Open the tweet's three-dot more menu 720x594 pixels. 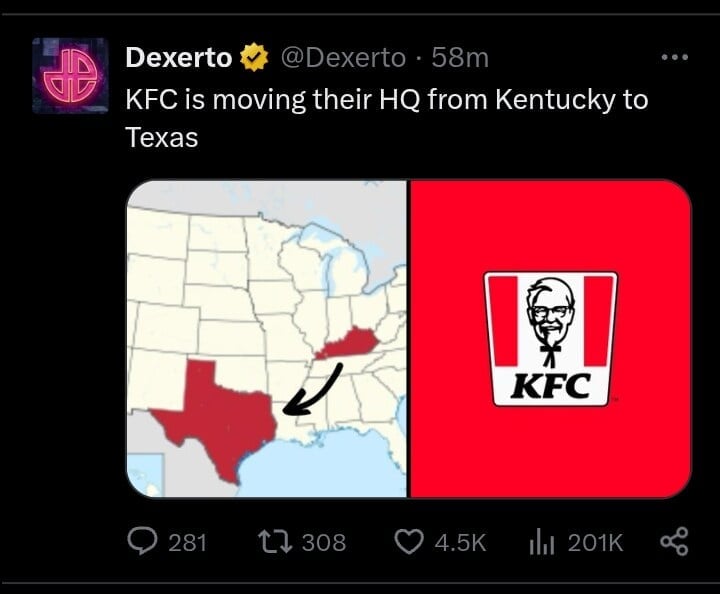point(676,57)
